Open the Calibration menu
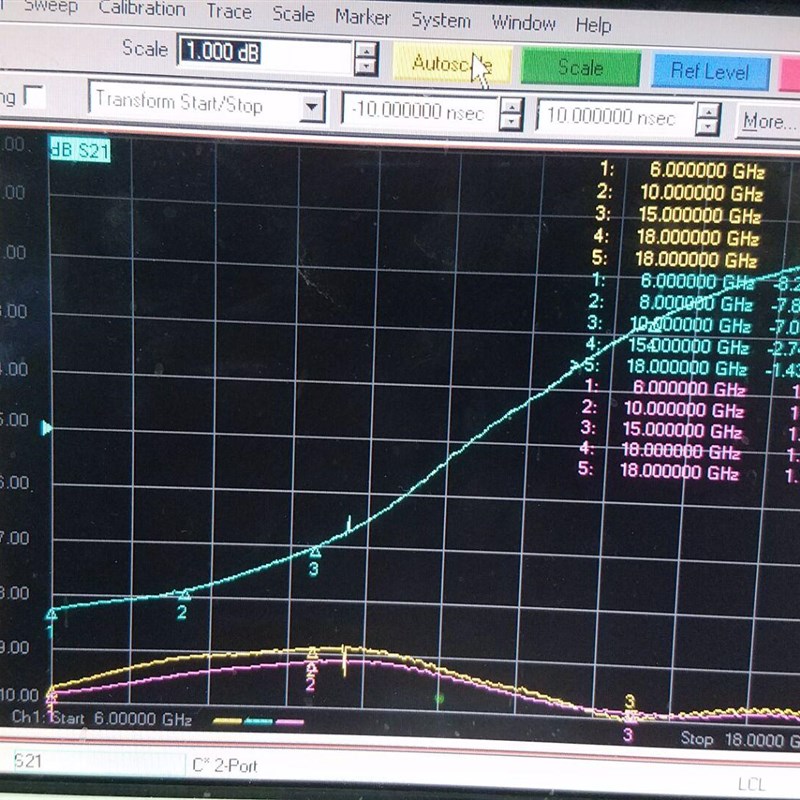800x800 pixels. coord(142,9)
